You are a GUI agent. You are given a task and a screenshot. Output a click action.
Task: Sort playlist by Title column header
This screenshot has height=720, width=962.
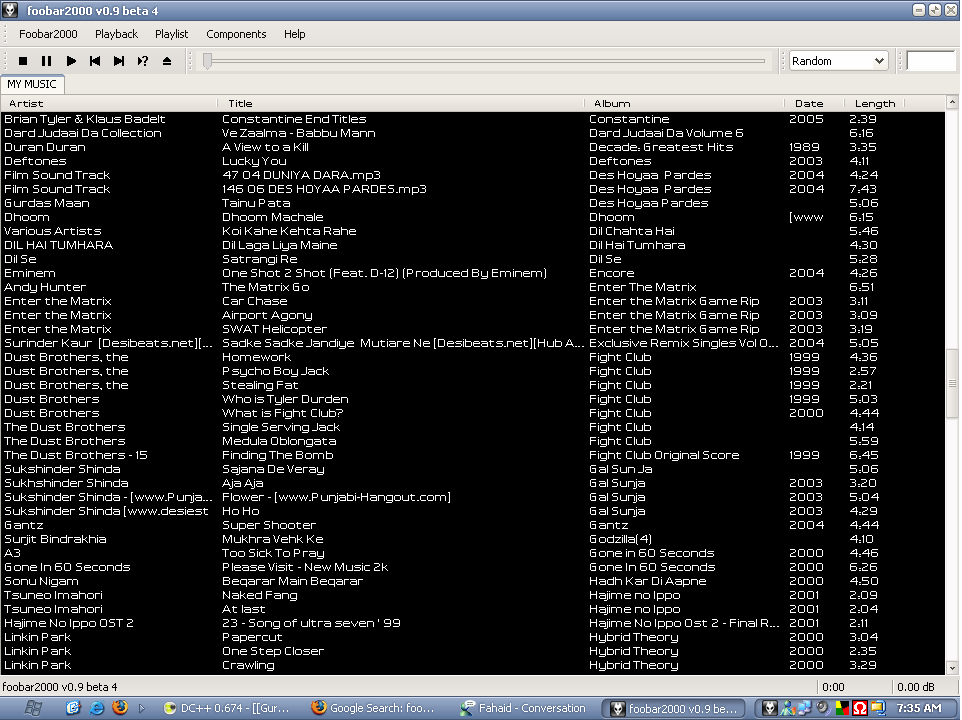[401, 104]
